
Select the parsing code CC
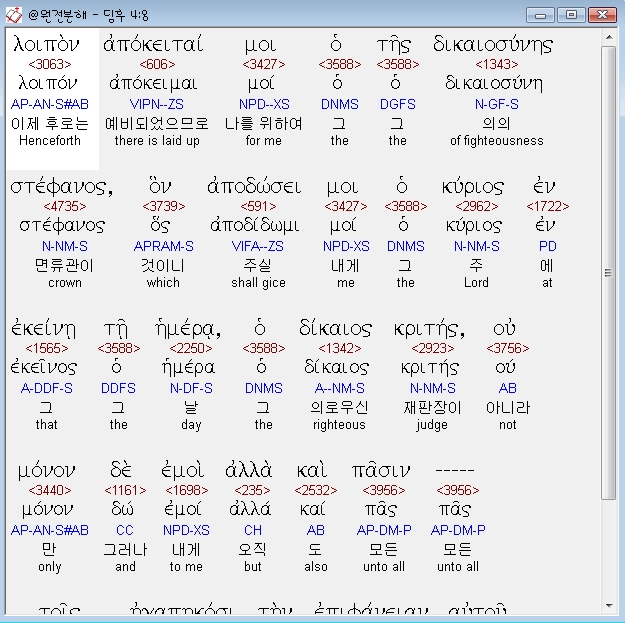point(125,530)
